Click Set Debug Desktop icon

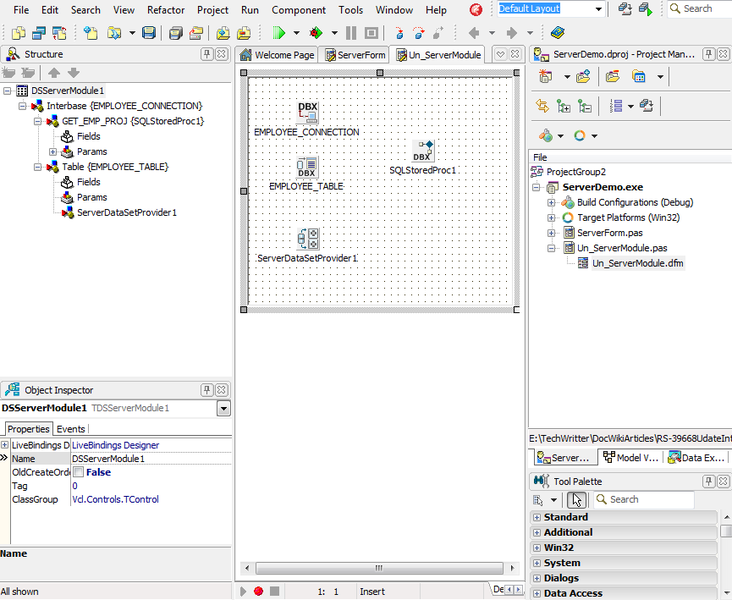tap(646, 9)
